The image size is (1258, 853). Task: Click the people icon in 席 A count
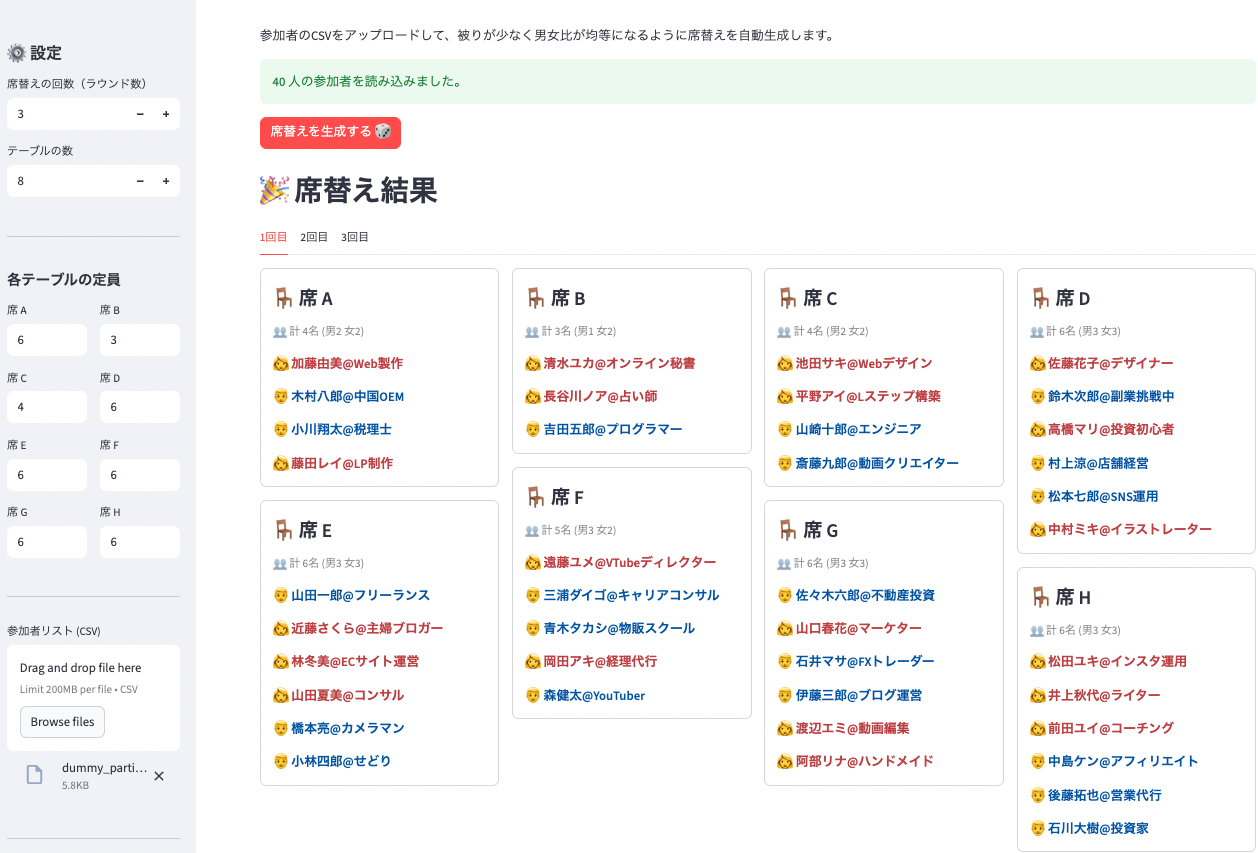tap(280, 331)
